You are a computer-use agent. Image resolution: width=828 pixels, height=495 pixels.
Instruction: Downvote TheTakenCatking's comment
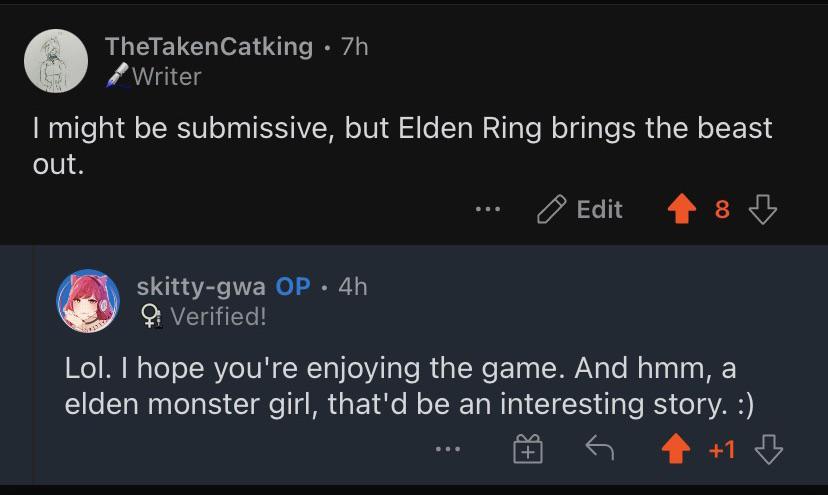coord(763,209)
